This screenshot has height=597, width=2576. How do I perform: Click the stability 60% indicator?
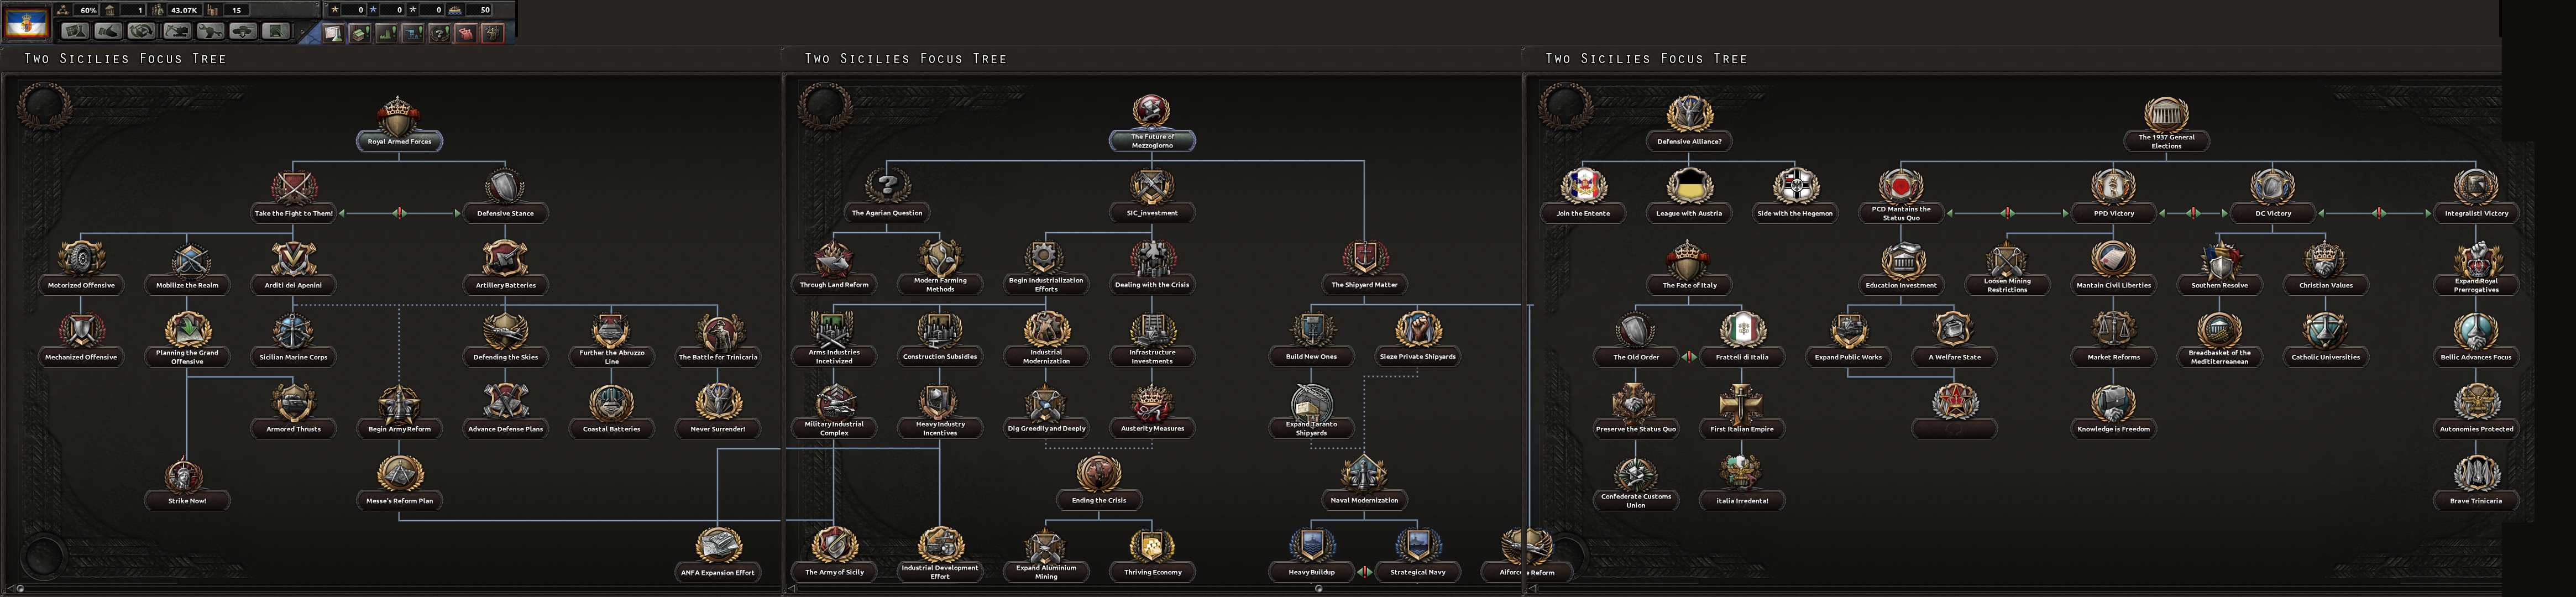pyautogui.click(x=77, y=10)
